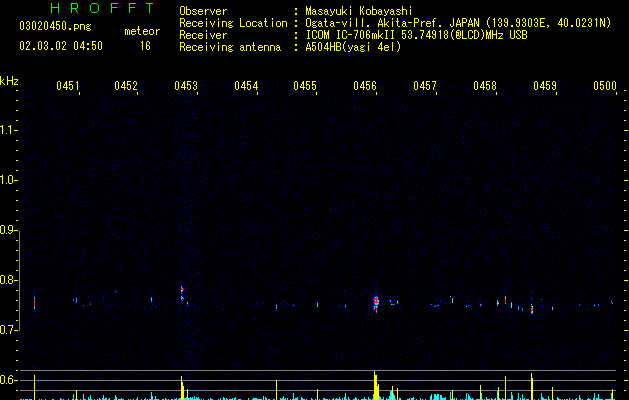Click the 0500 time axis label
This screenshot has width=629, height=400.
[605, 85]
